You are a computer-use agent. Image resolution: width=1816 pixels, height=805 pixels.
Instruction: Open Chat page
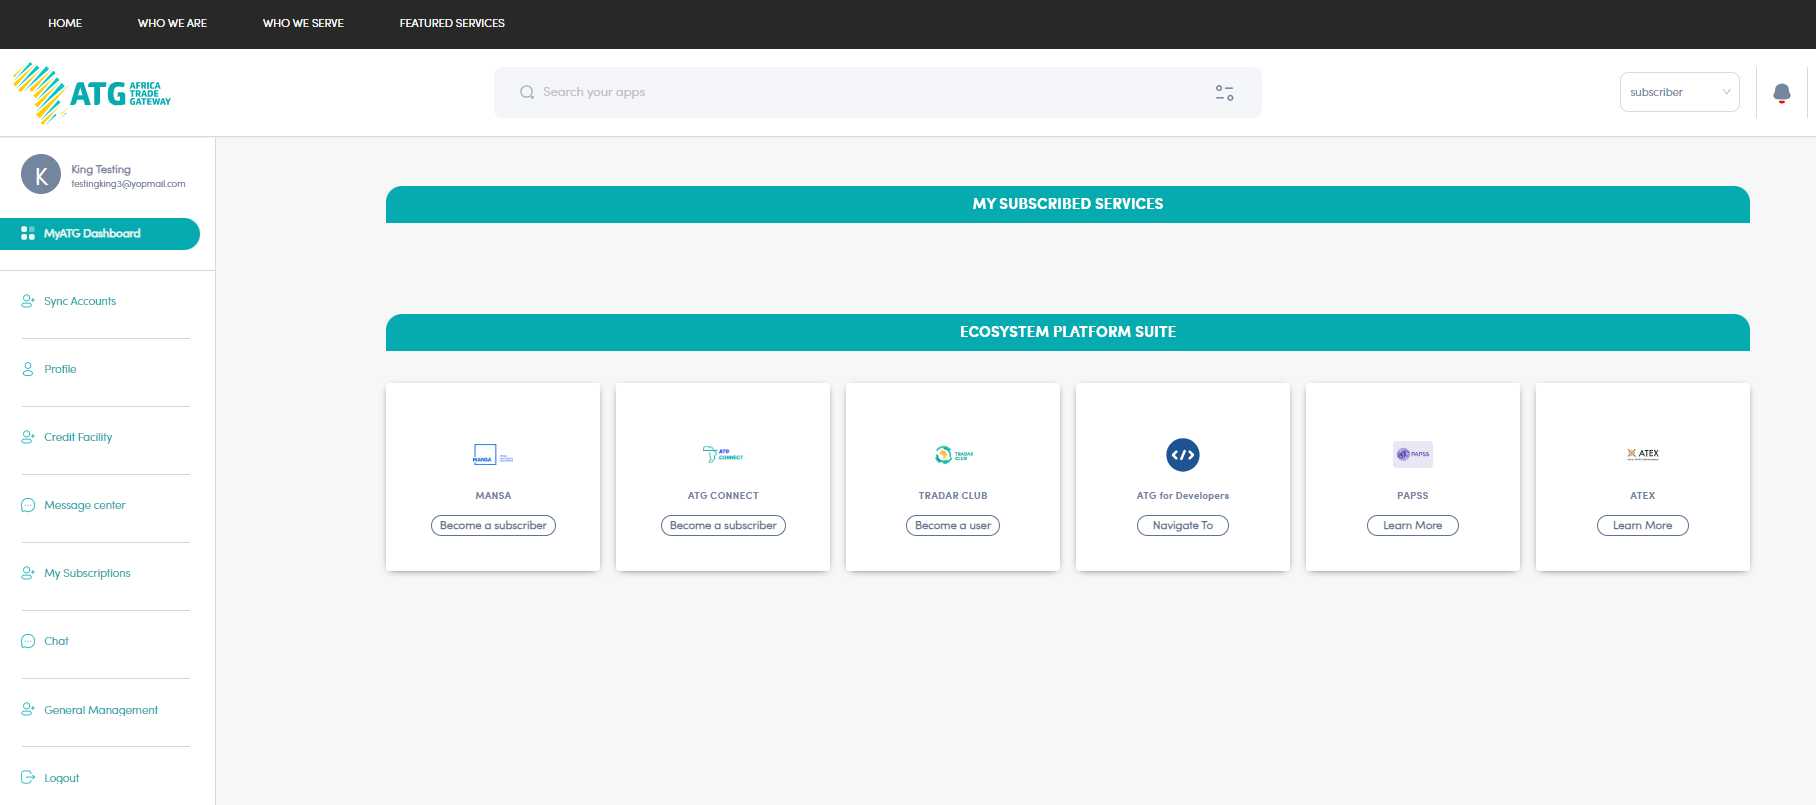click(56, 641)
